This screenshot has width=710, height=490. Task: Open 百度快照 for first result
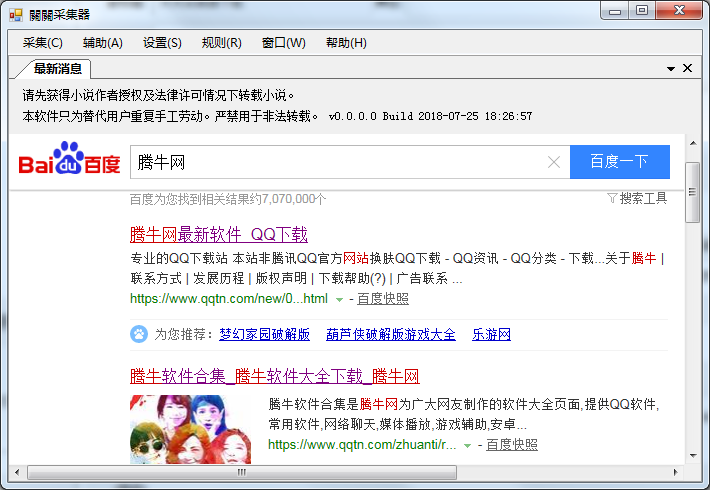tap(383, 299)
